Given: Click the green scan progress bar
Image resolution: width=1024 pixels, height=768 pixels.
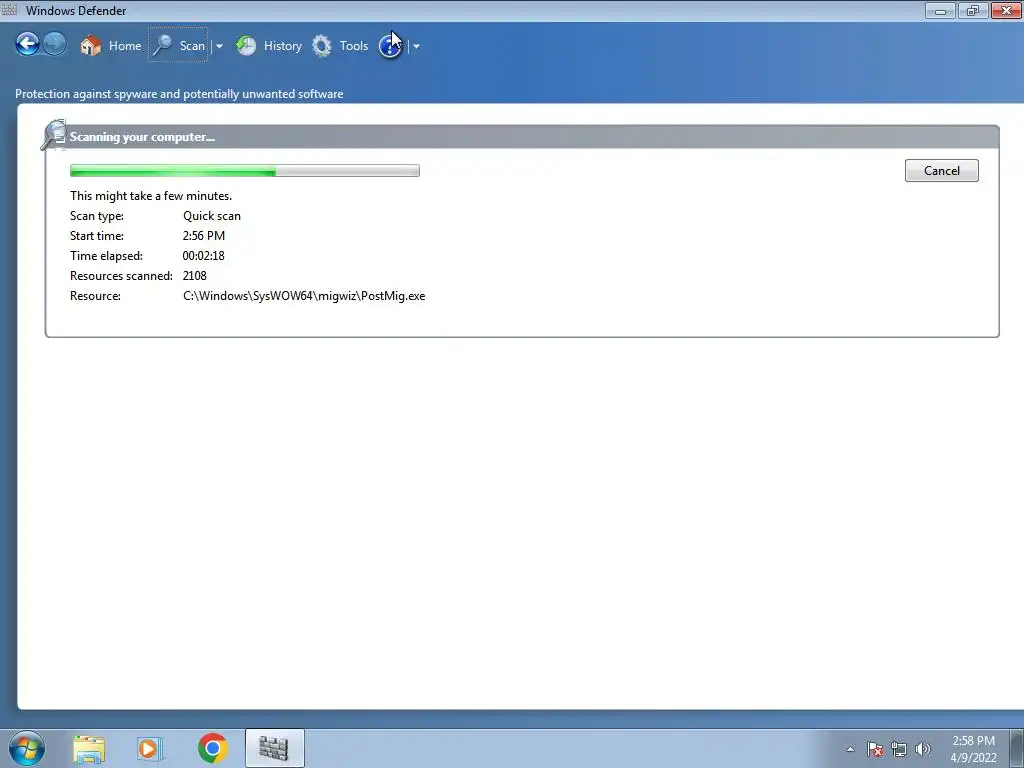Looking at the screenshot, I should tap(244, 171).
